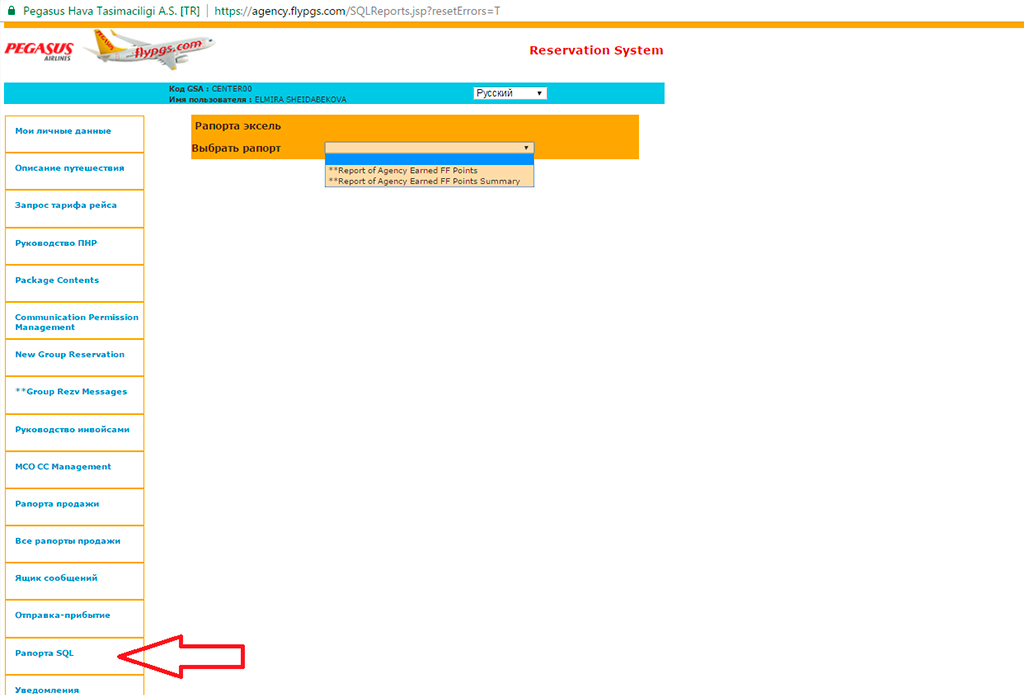Open the Русский language dropdown
This screenshot has height=695, width=1024.
click(x=510, y=93)
